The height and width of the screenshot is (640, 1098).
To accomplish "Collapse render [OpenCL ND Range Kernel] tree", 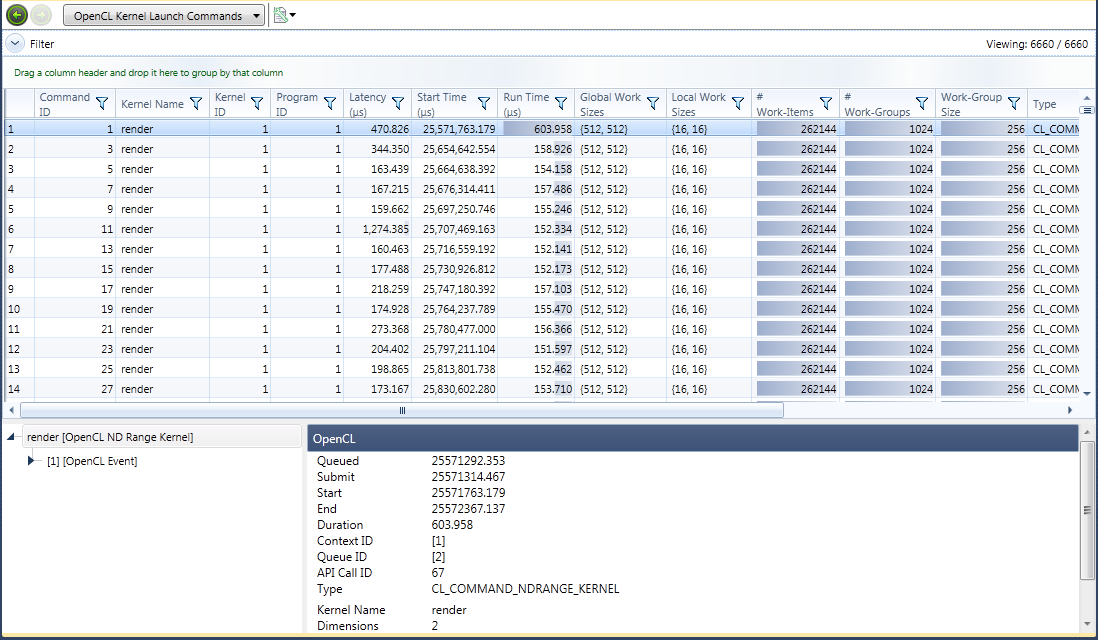I will click(12, 438).
